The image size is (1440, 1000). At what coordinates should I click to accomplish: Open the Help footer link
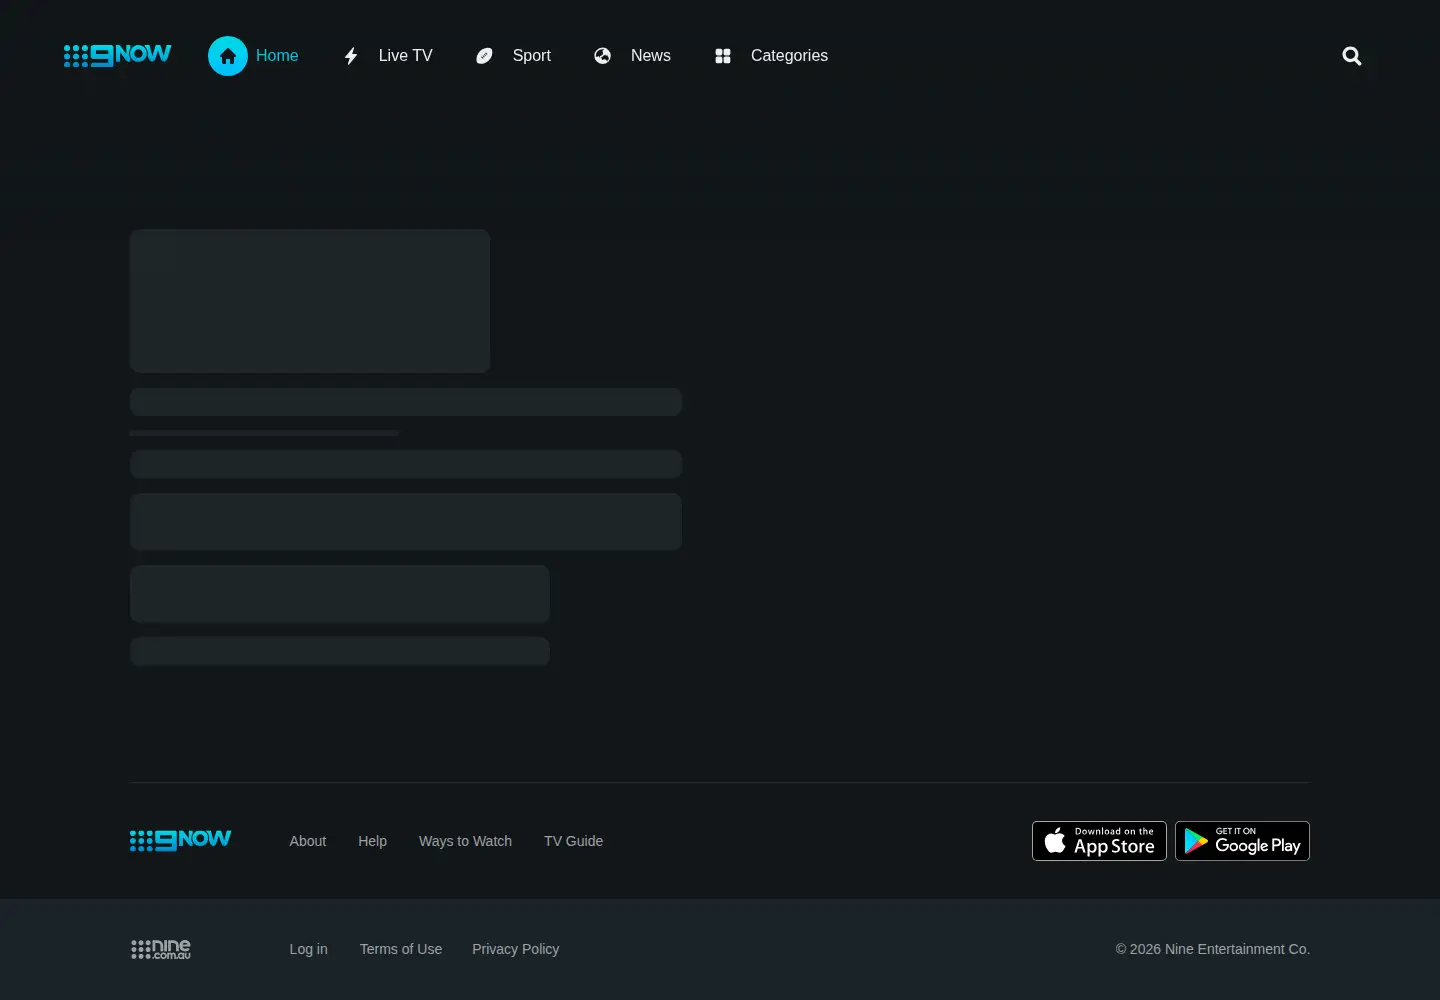[373, 841]
